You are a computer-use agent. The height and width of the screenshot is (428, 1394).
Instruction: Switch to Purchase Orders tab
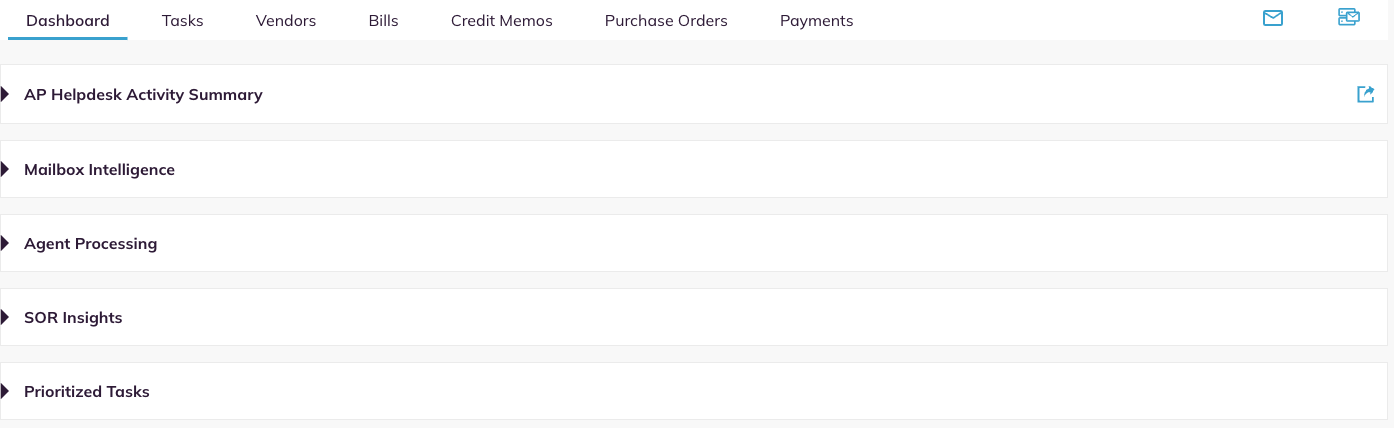(666, 20)
